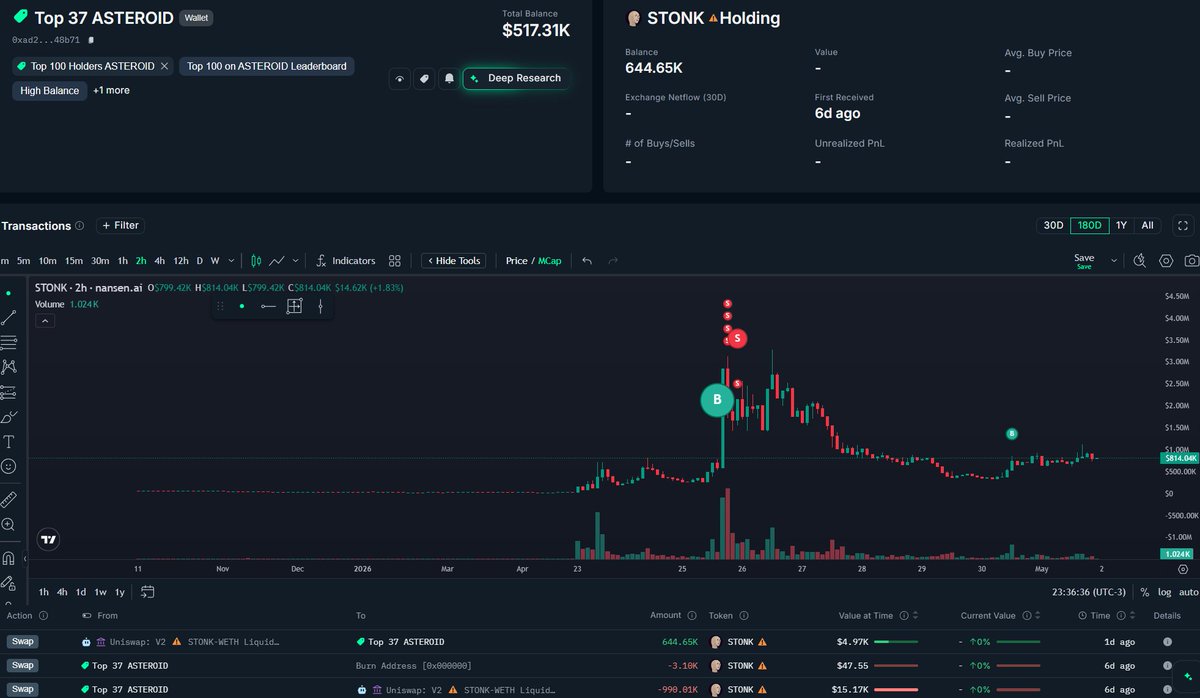This screenshot has width=1200, height=698.
Task: Expand the +1 more tags
Action: [x=111, y=90]
